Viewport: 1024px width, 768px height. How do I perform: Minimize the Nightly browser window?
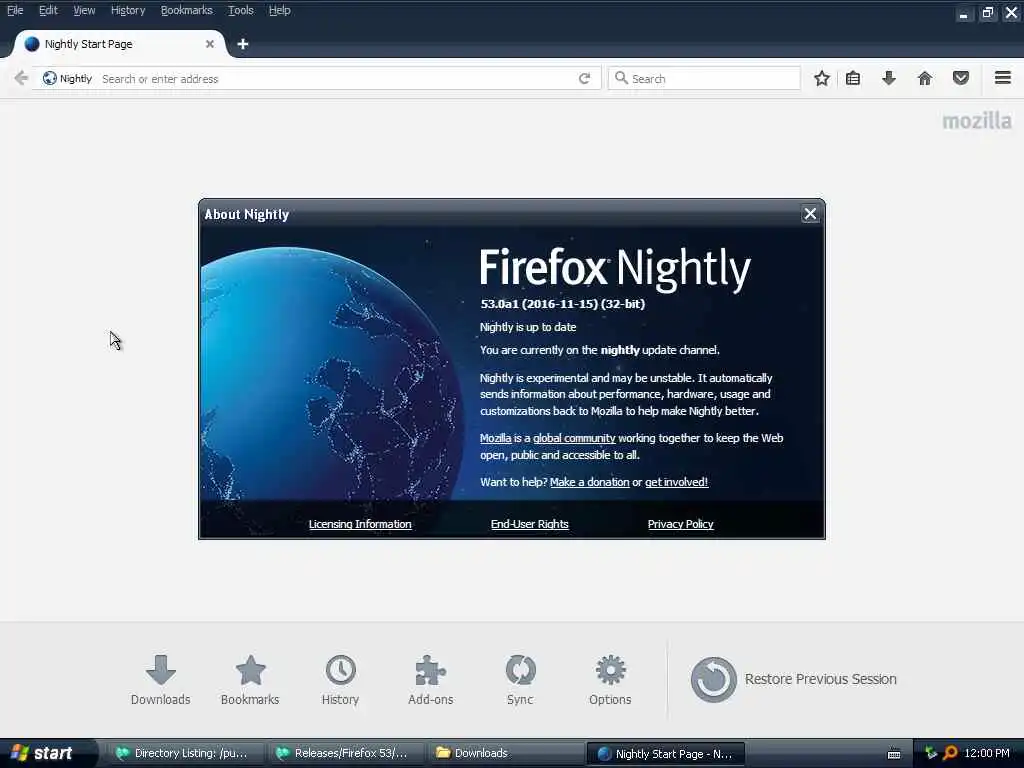point(963,13)
